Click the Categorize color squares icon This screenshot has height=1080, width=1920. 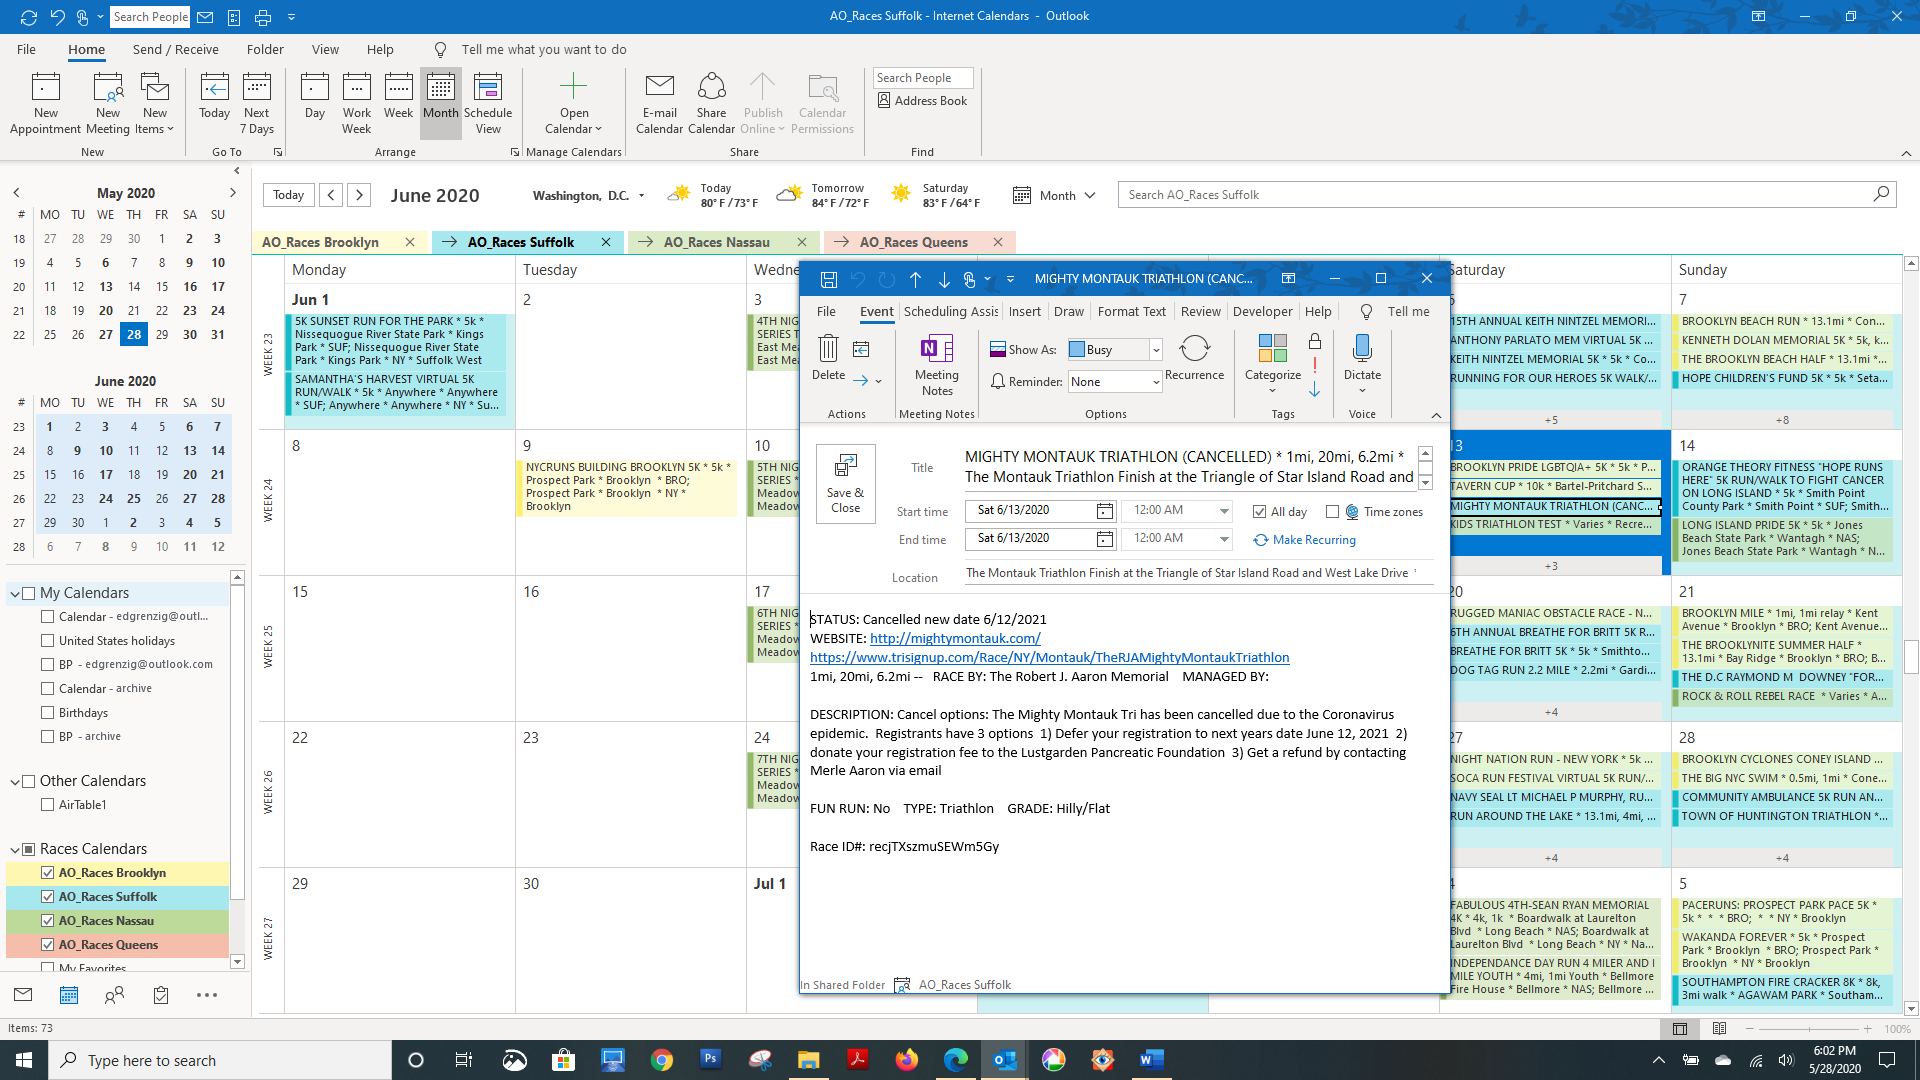tap(1272, 350)
